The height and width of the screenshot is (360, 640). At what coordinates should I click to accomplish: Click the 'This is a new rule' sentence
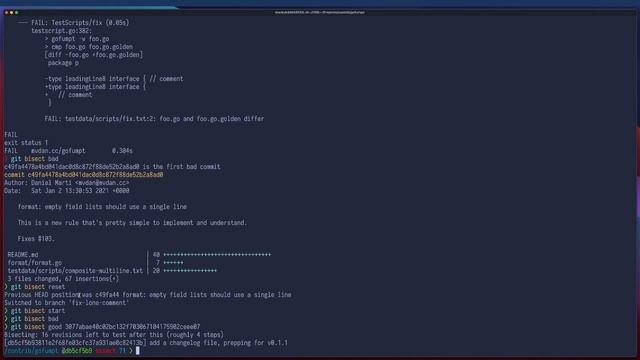132,223
